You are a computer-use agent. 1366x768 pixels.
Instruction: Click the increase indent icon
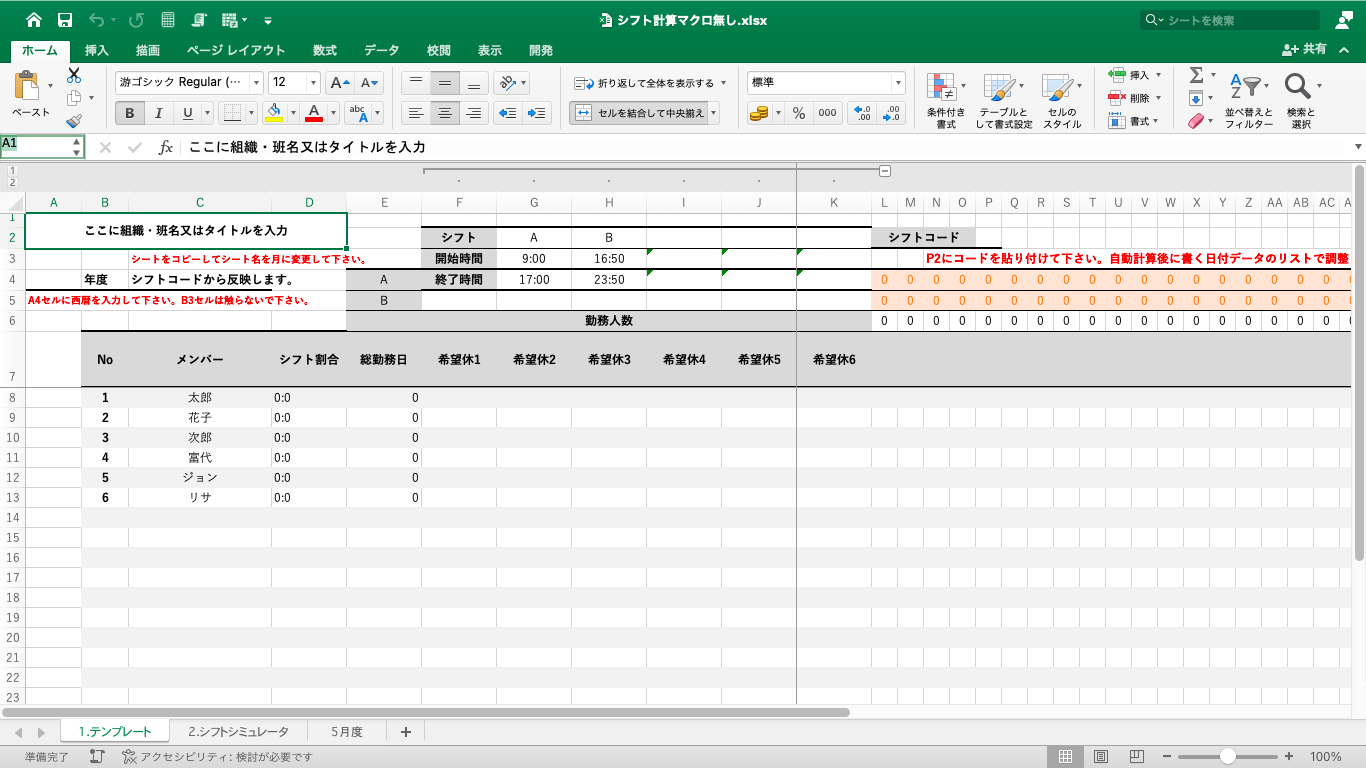(537, 113)
